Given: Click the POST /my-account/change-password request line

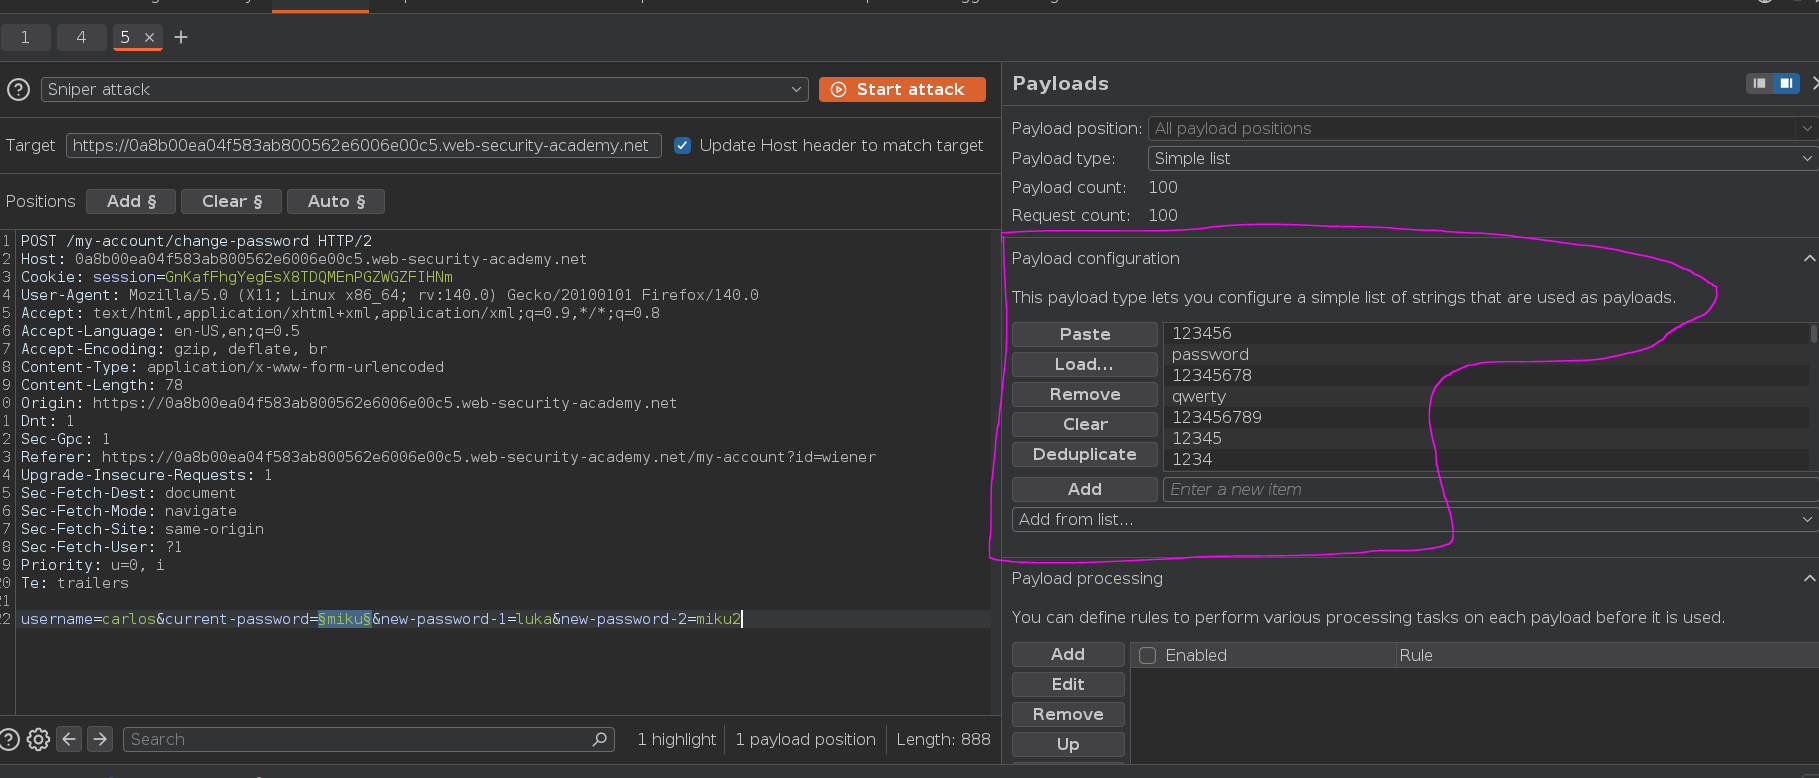Looking at the screenshot, I should pos(196,241).
